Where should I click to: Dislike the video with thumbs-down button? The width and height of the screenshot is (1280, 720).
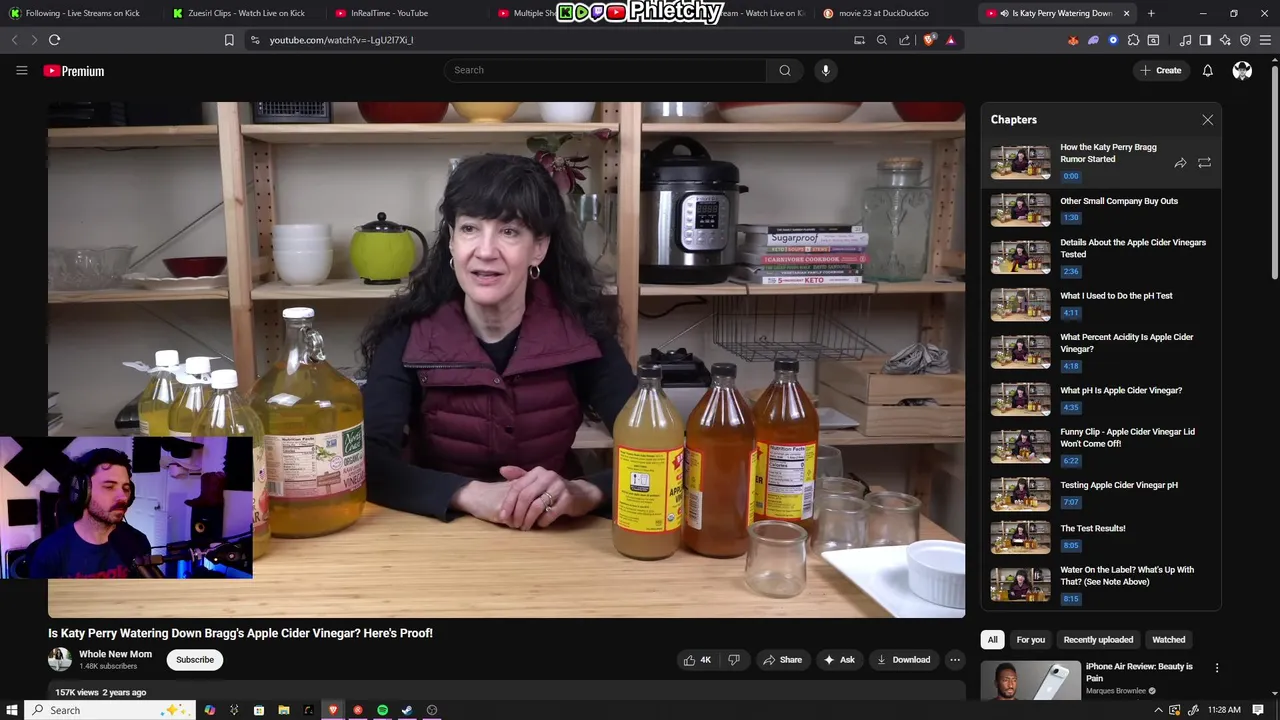pos(734,660)
